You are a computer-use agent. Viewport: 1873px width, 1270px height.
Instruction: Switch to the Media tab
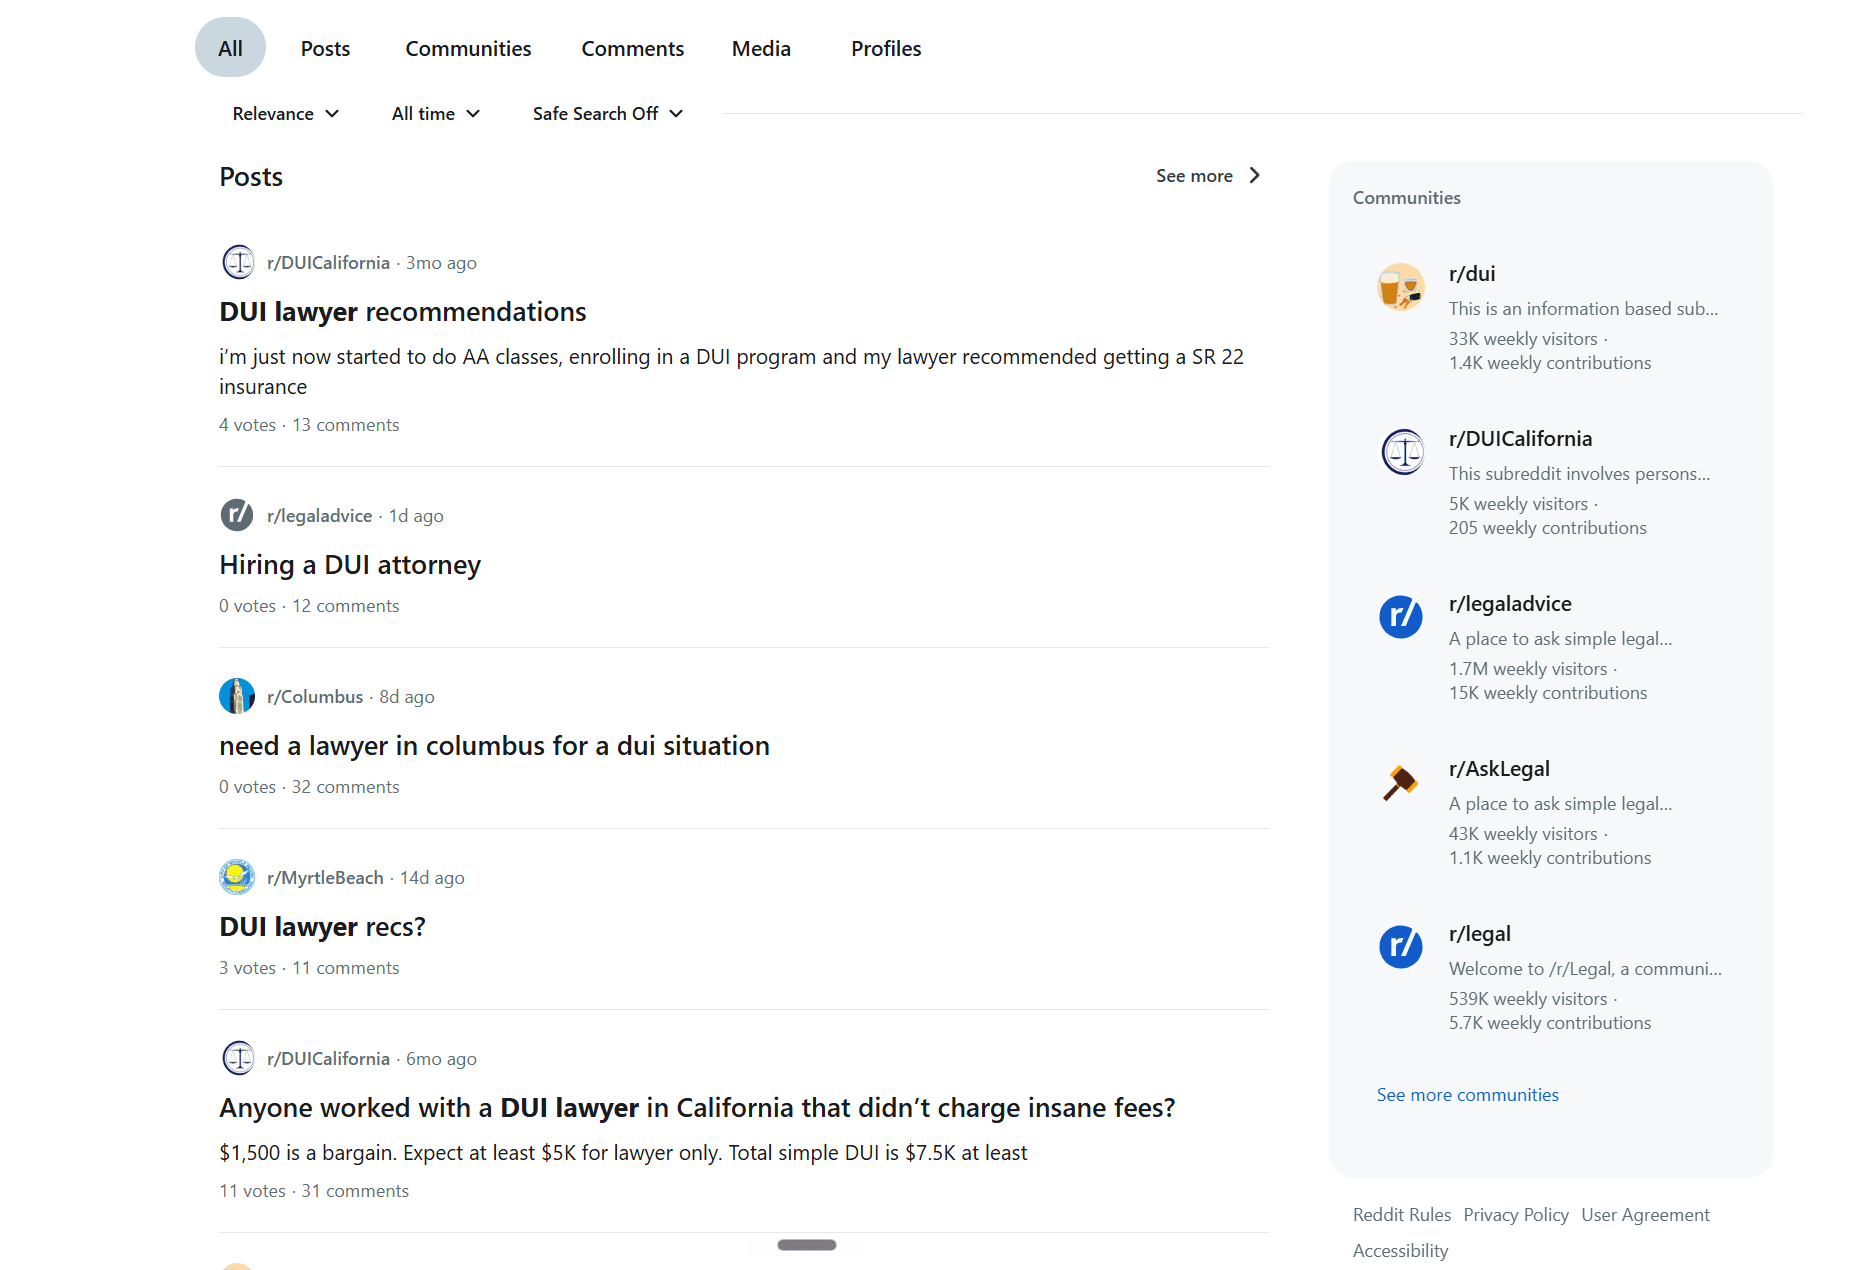click(761, 48)
